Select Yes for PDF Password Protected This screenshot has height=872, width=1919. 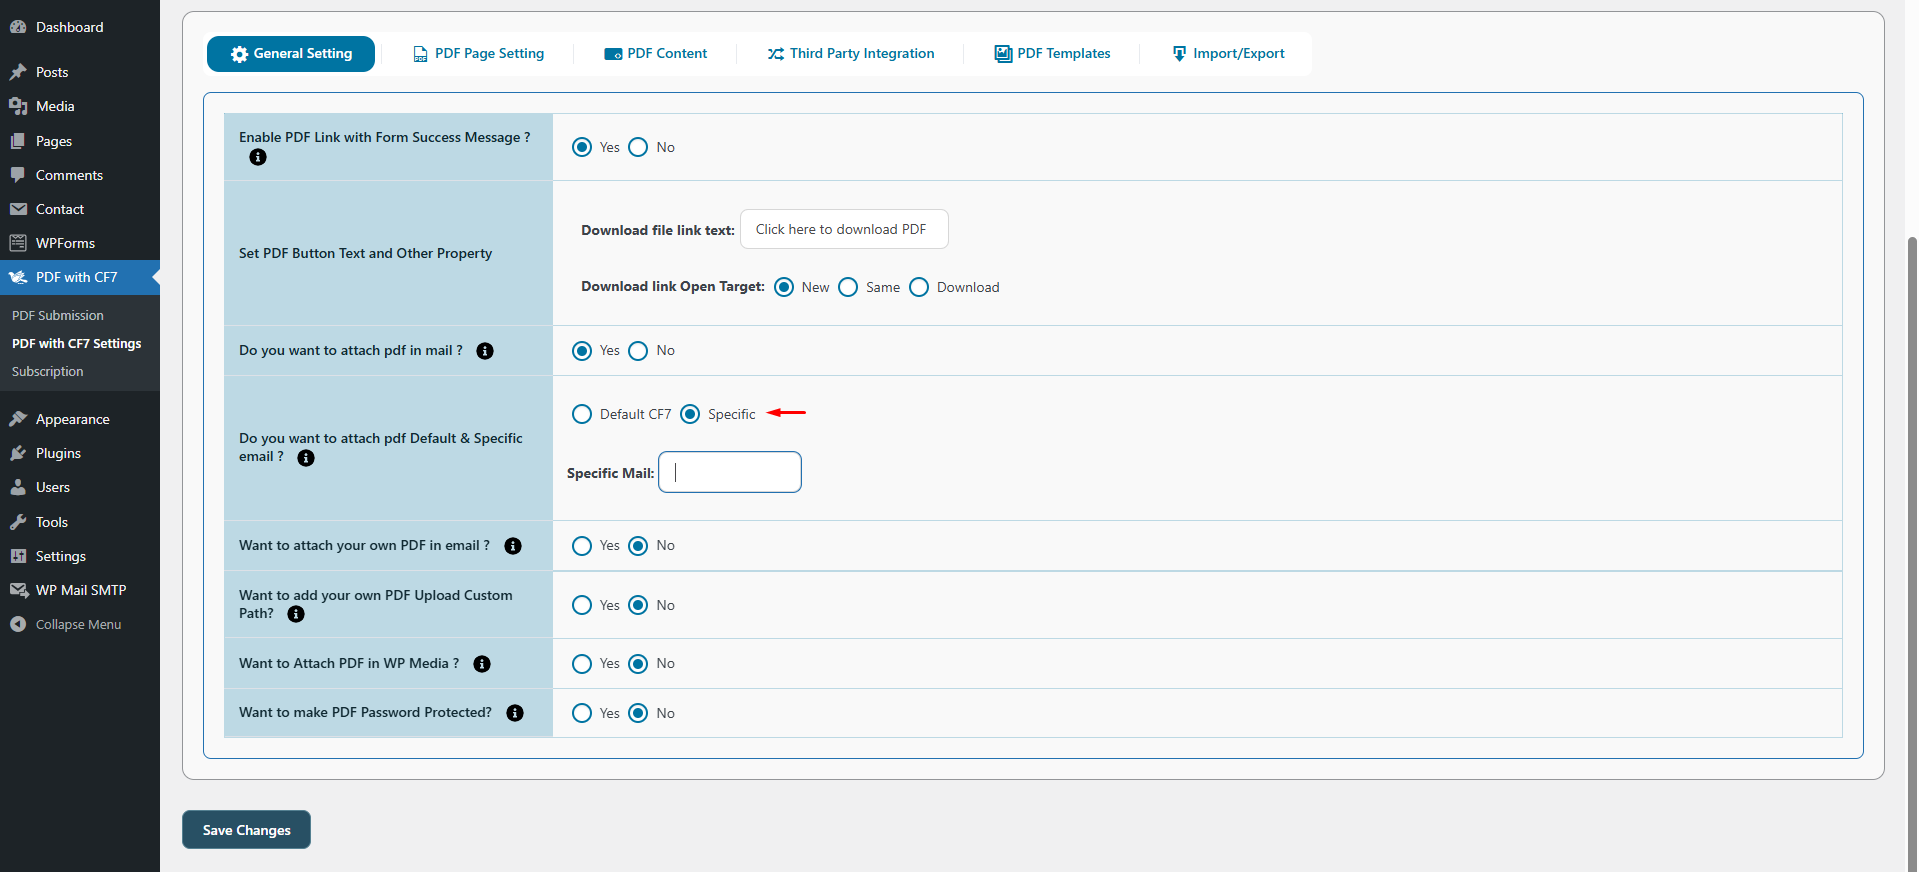[x=582, y=713]
